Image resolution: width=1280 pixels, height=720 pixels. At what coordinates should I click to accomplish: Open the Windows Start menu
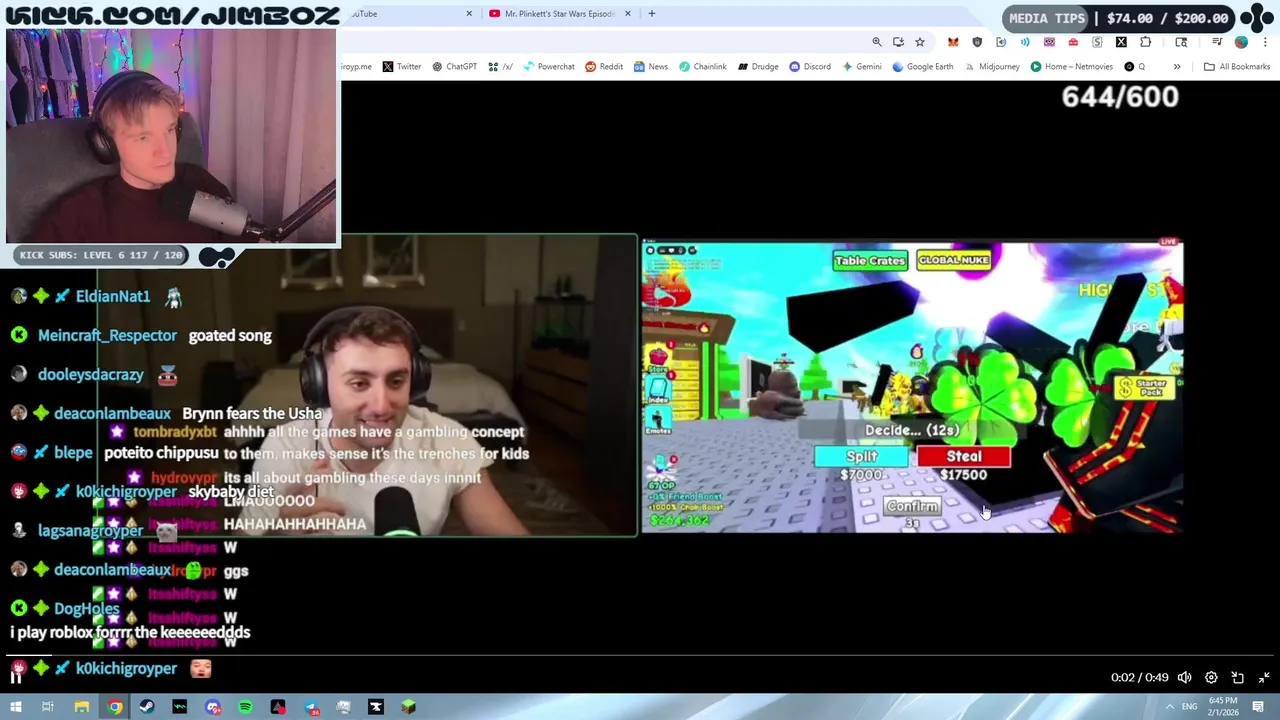tap(15, 707)
